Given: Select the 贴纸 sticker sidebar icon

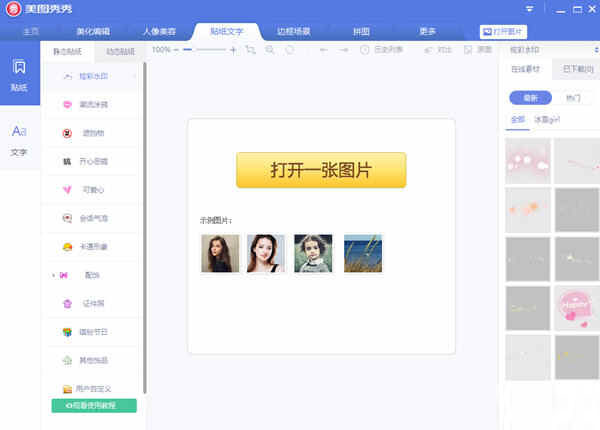Looking at the screenshot, I should click(19, 74).
